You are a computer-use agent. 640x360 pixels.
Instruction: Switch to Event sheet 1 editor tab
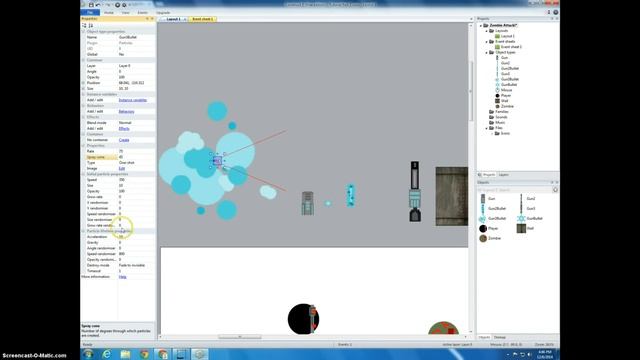click(x=202, y=19)
